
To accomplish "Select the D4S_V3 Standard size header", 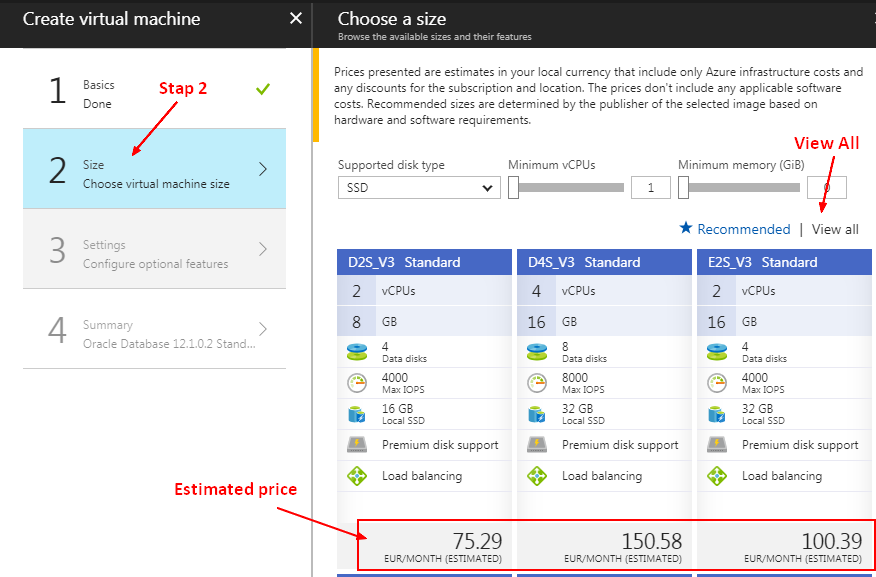I will click(x=604, y=262).
